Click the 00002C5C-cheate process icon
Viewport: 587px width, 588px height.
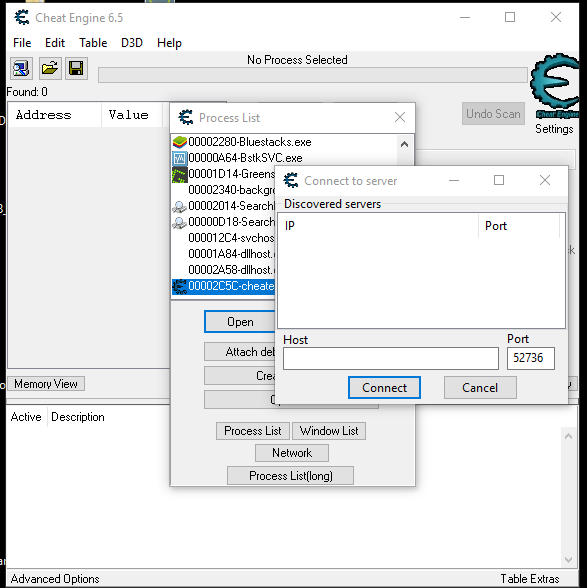pyautogui.click(x=180, y=286)
